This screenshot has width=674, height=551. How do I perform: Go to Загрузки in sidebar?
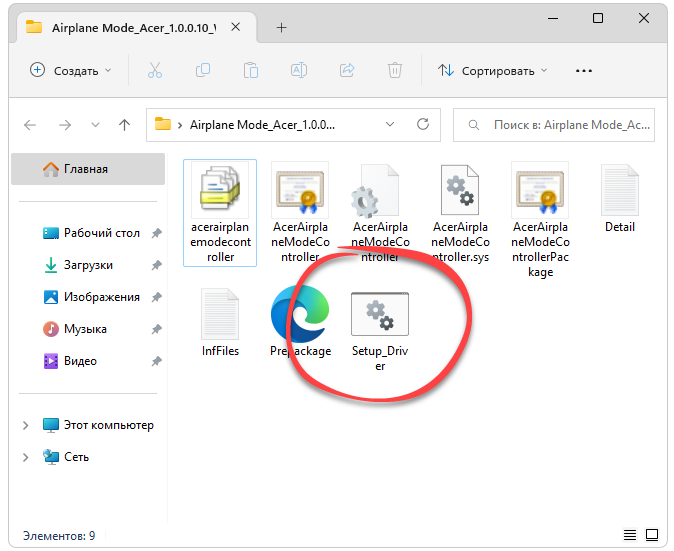88,265
